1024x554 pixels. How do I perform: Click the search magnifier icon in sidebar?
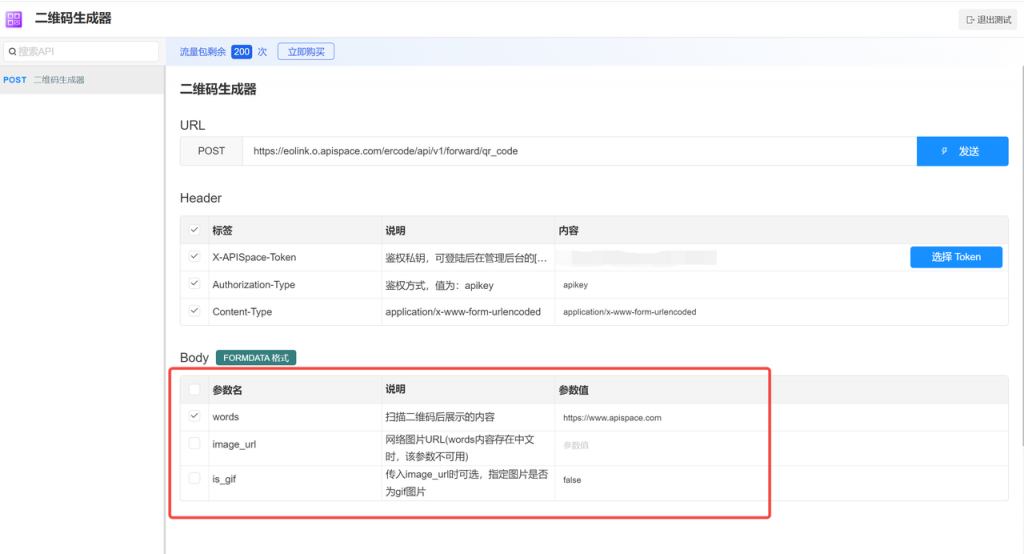[12, 52]
